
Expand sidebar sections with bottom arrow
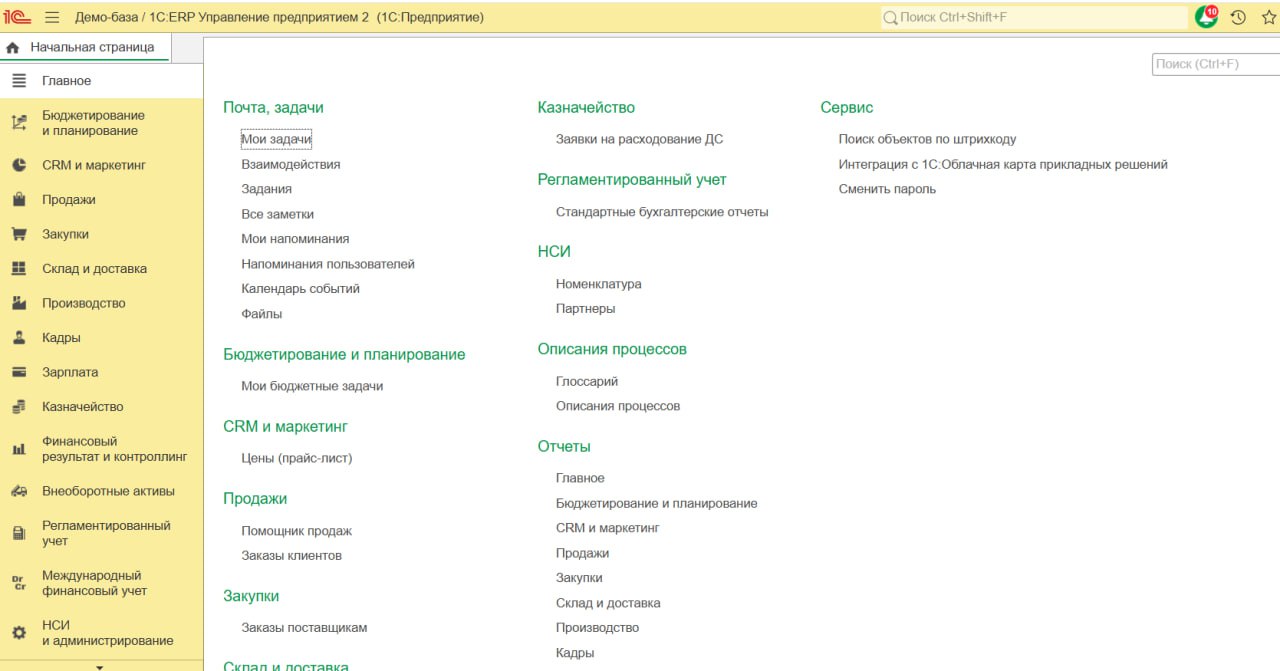point(99,665)
